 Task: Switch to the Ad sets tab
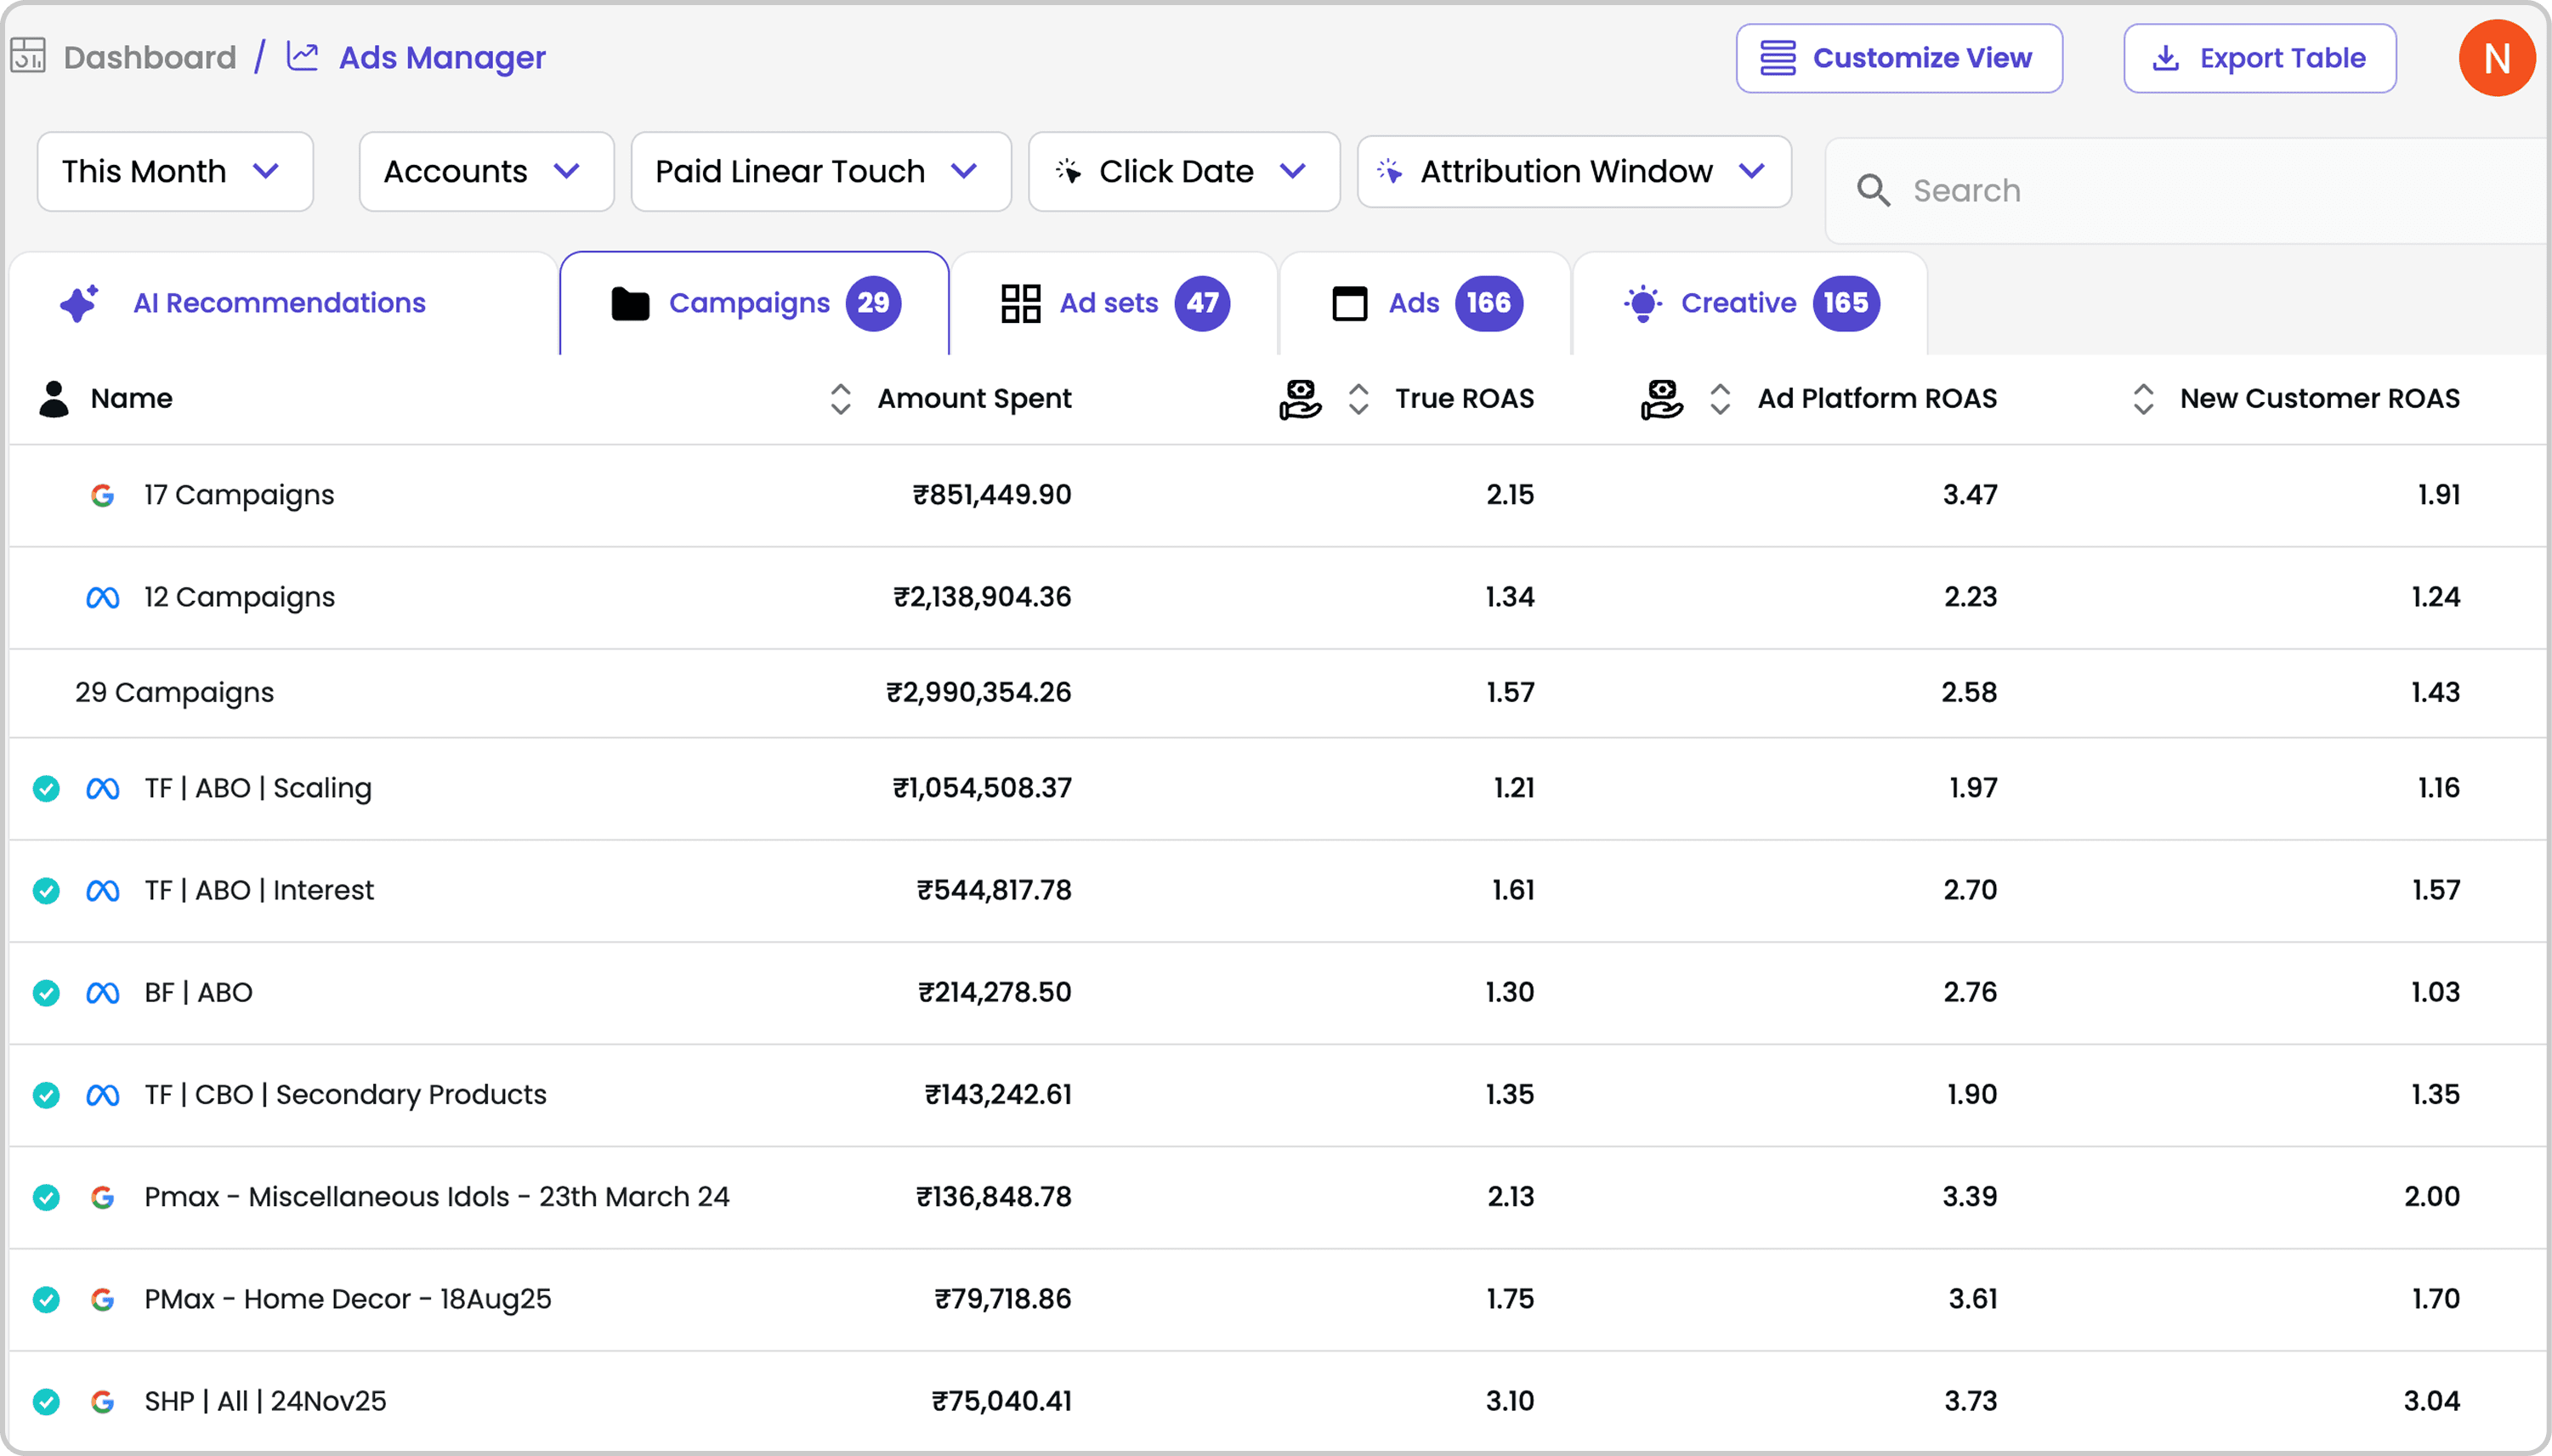[1114, 303]
